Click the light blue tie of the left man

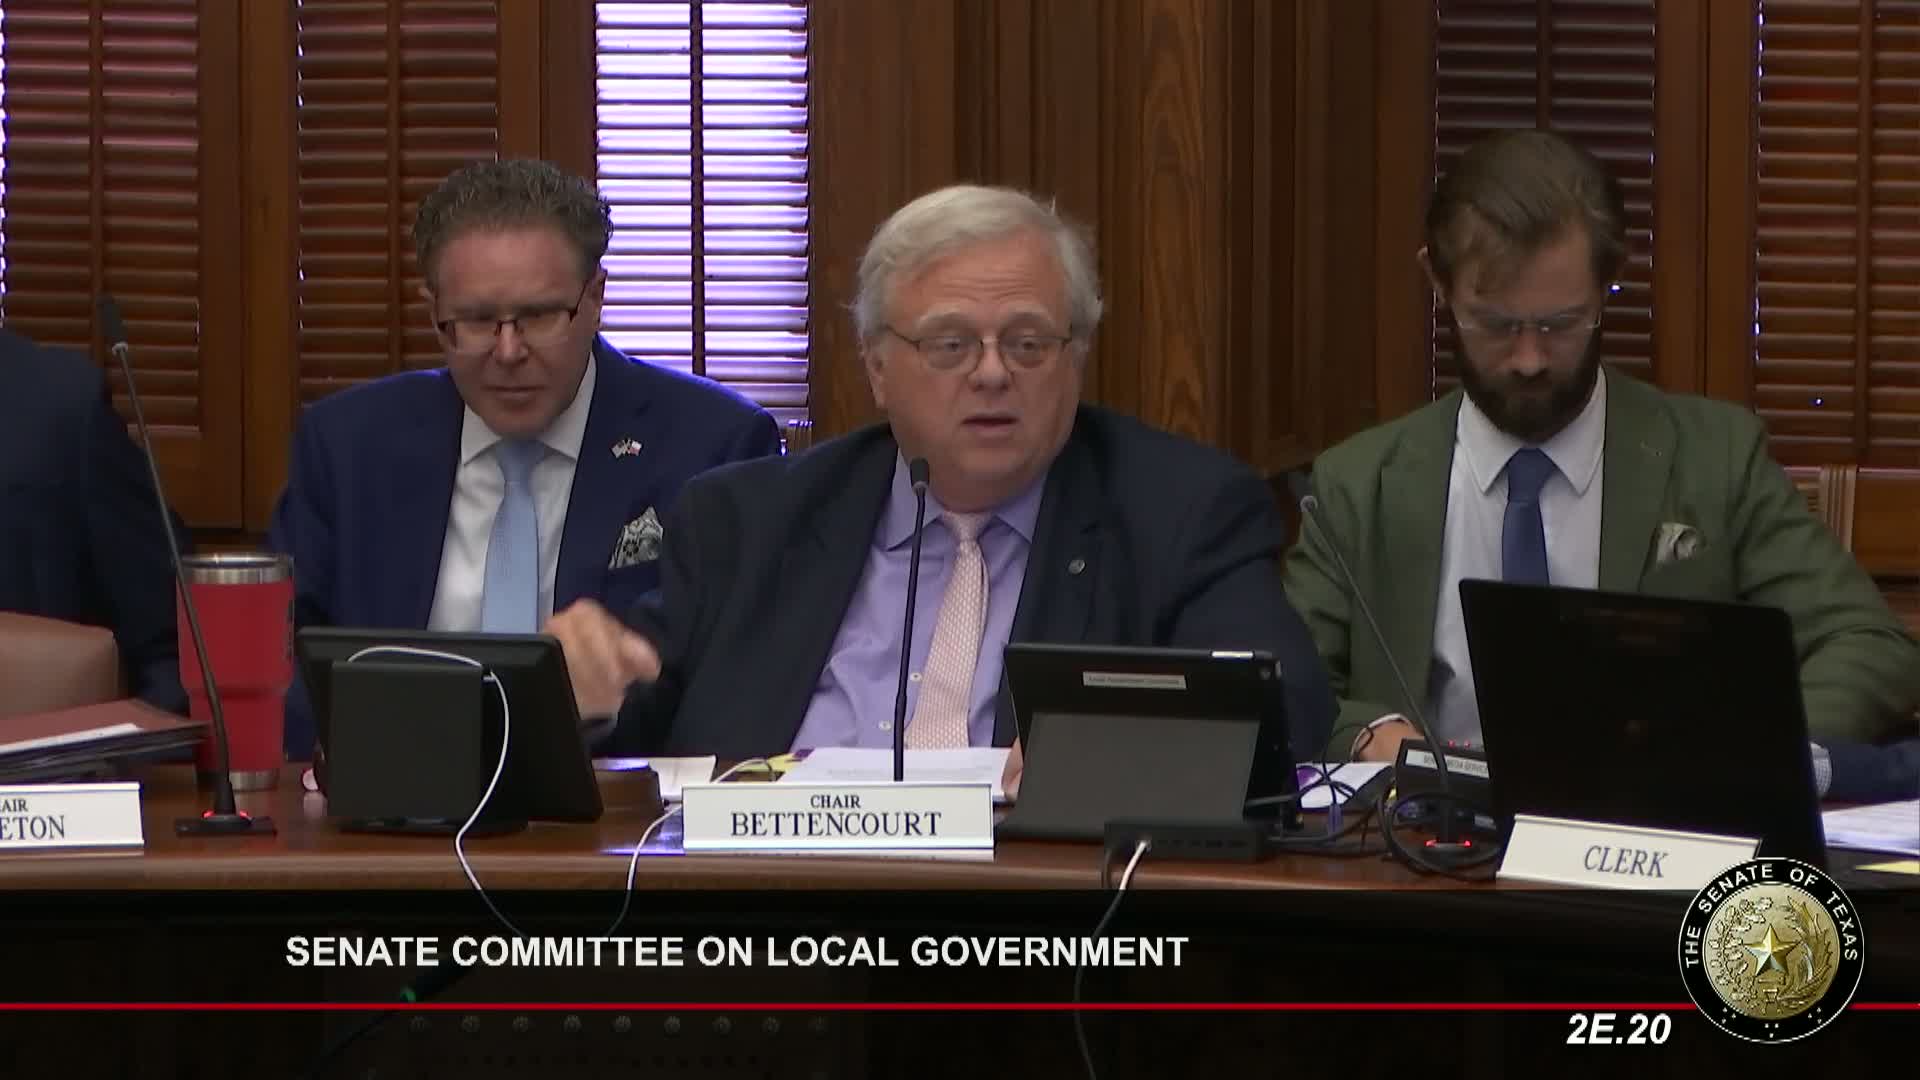pos(515,540)
